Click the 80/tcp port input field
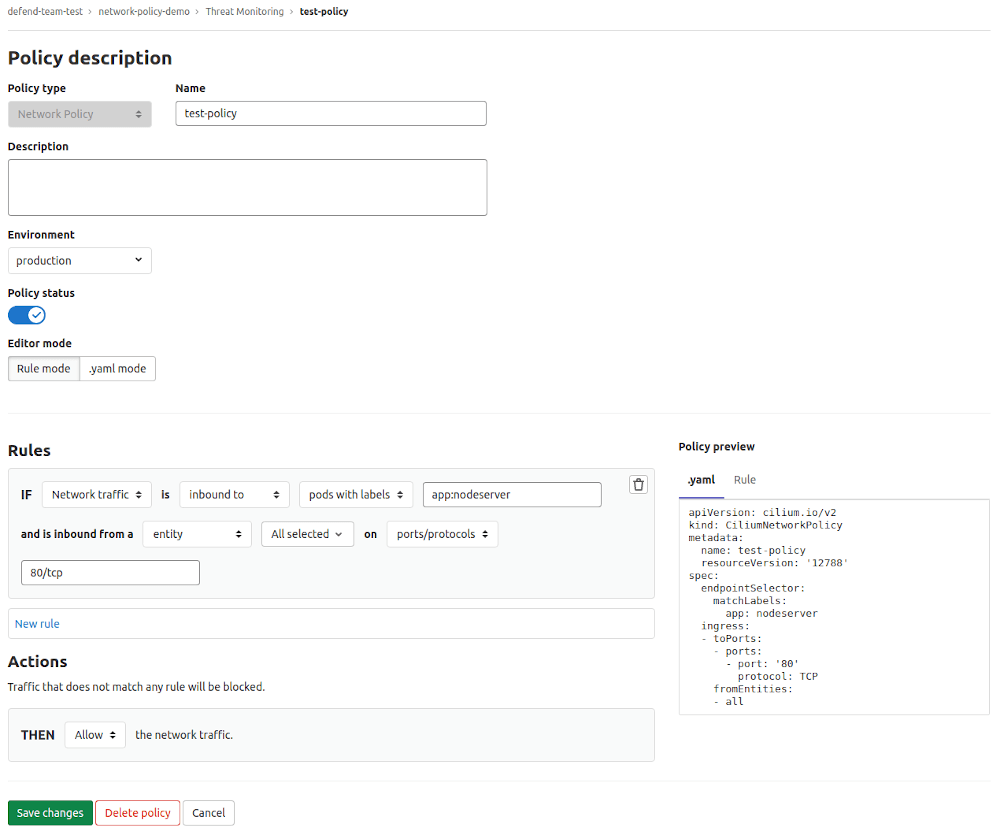Screen dimensions: 1000x835 tap(110, 572)
